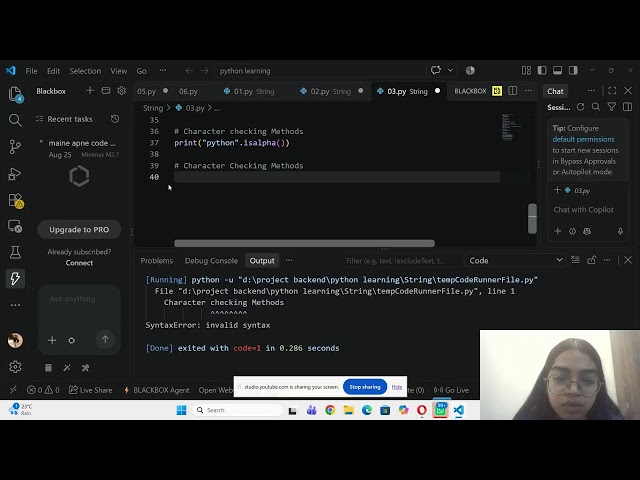Click the editor horizontal scrollbar
The width and height of the screenshot is (640, 480).
pyautogui.click(x=304, y=243)
